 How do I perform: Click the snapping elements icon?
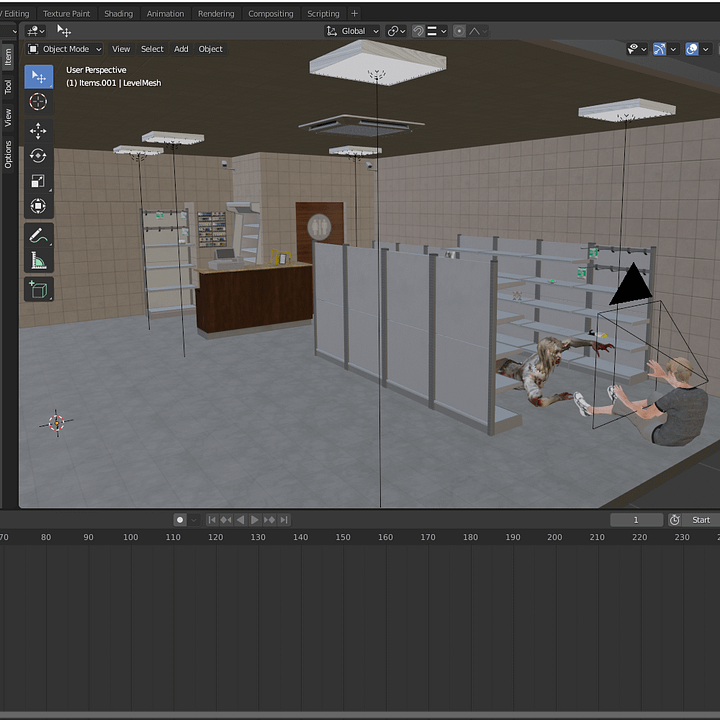tap(432, 31)
